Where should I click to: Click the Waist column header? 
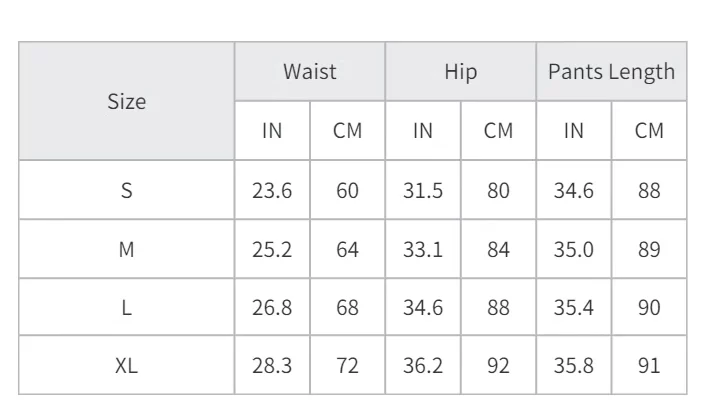click(x=310, y=72)
